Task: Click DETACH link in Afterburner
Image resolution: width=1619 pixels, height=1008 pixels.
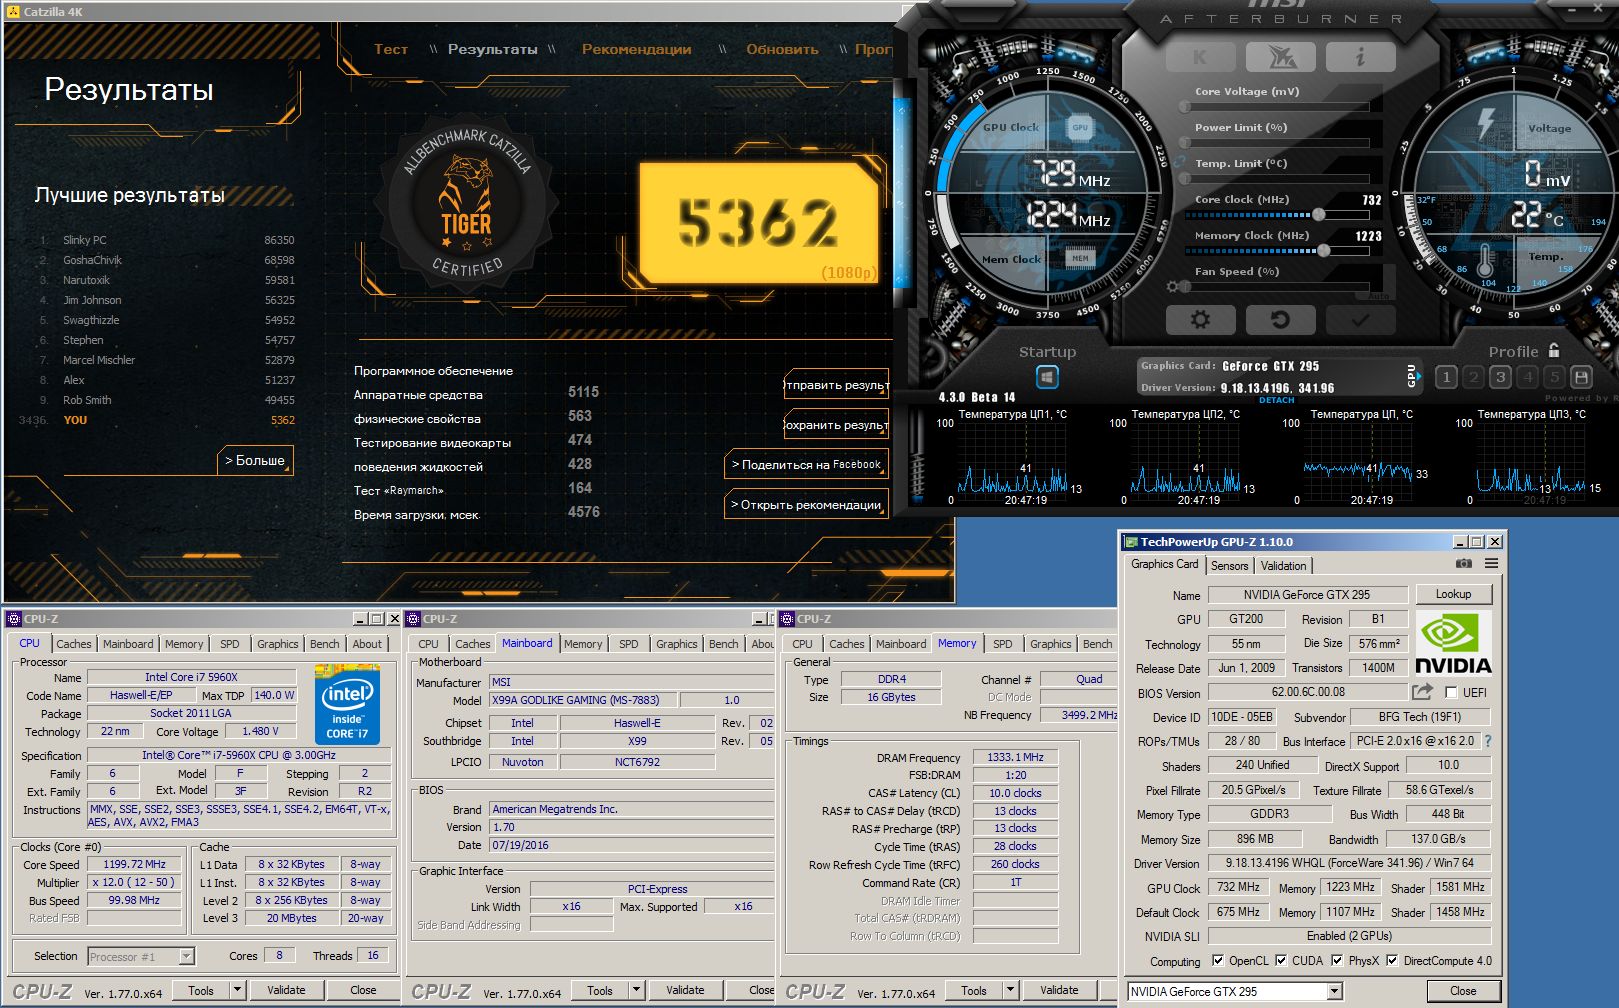Action: (x=1276, y=400)
